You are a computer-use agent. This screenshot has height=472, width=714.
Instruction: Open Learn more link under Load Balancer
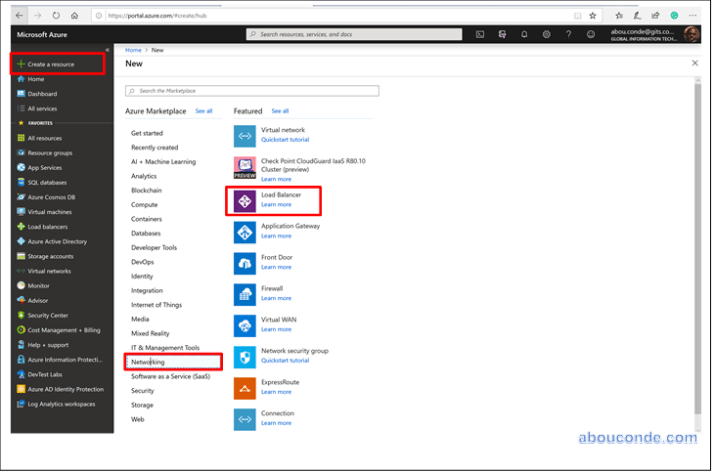(276, 205)
